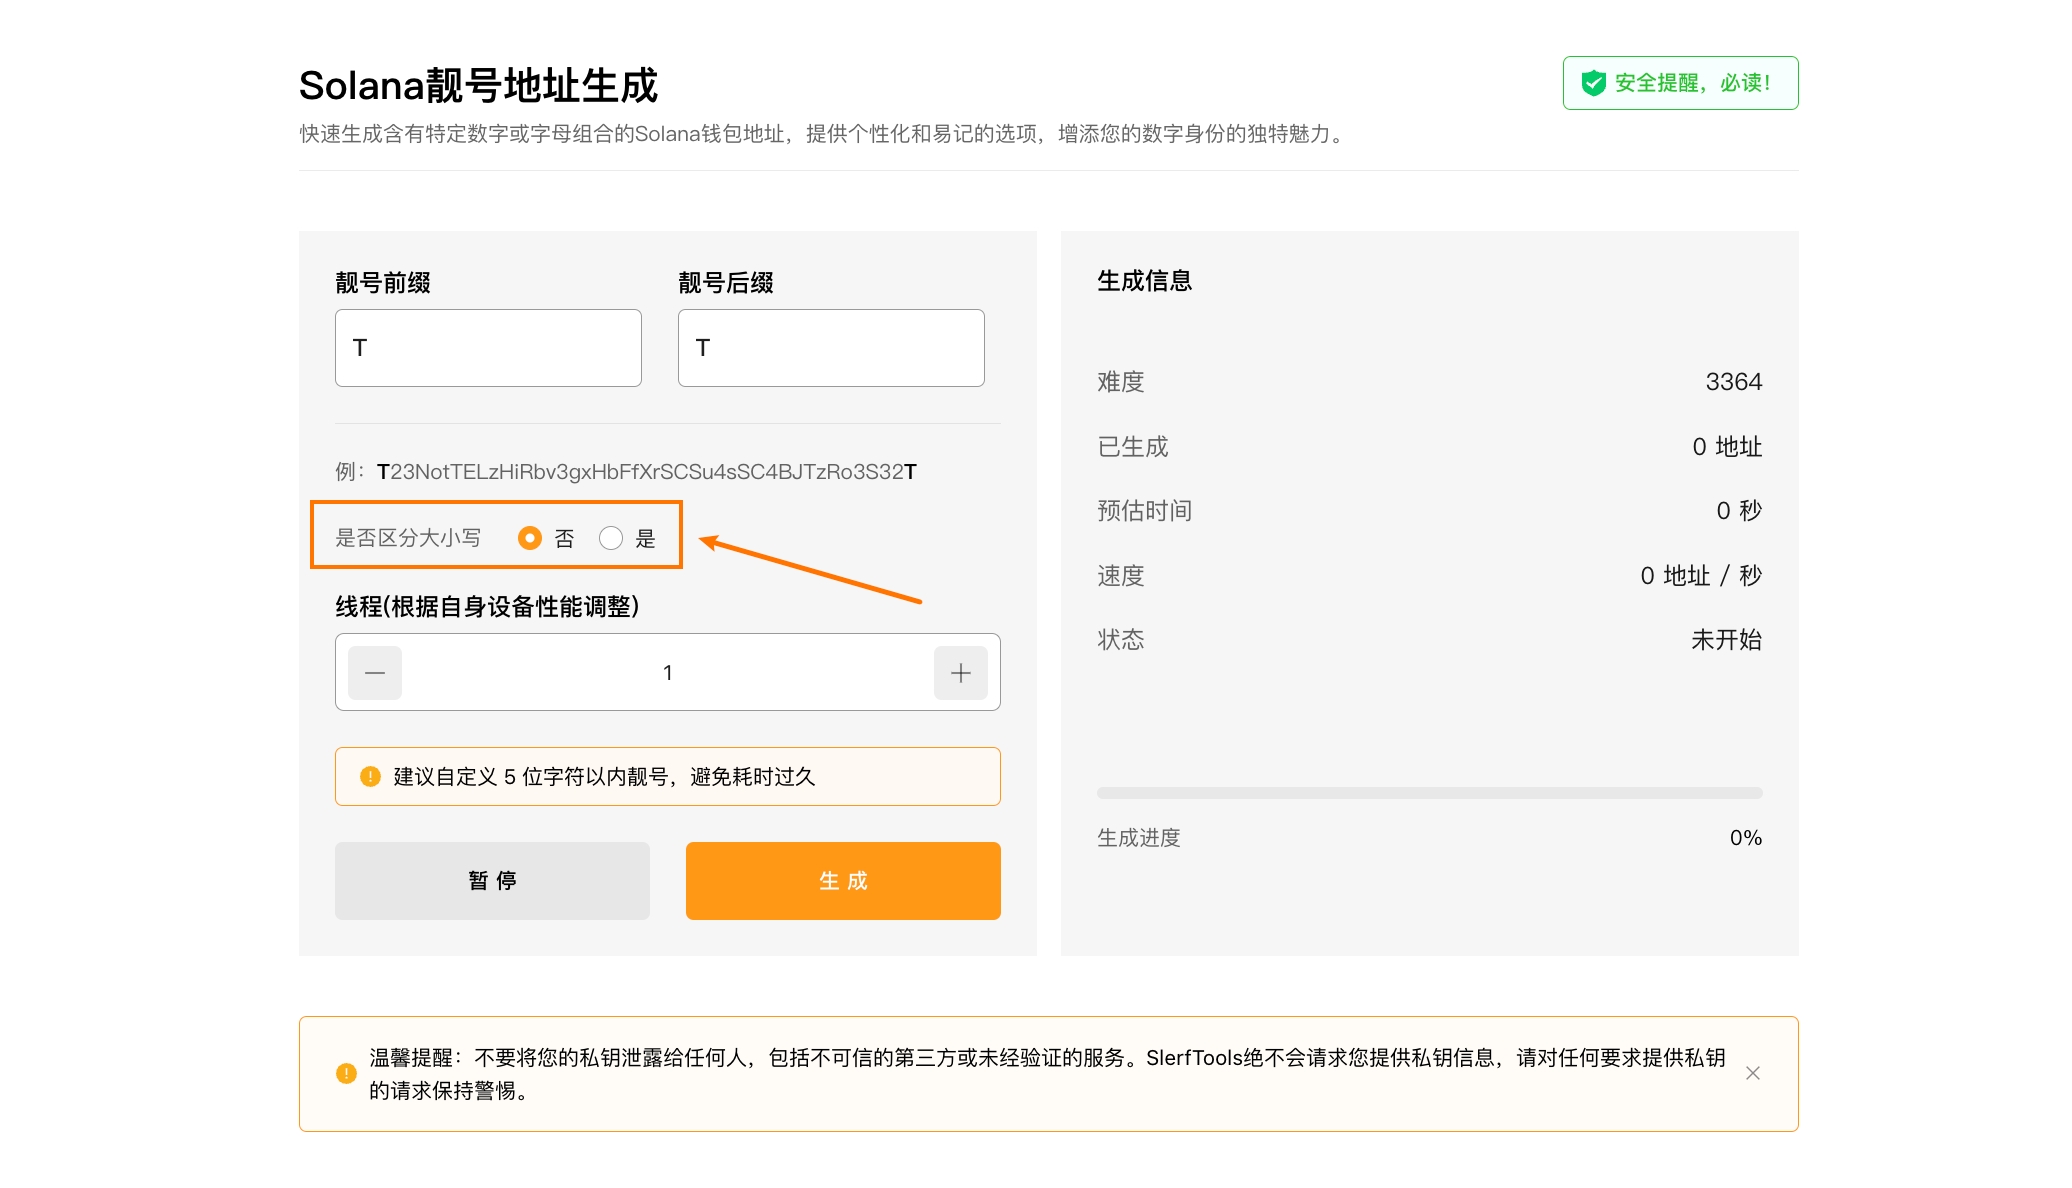Click the 生成 generate button

pos(842,880)
